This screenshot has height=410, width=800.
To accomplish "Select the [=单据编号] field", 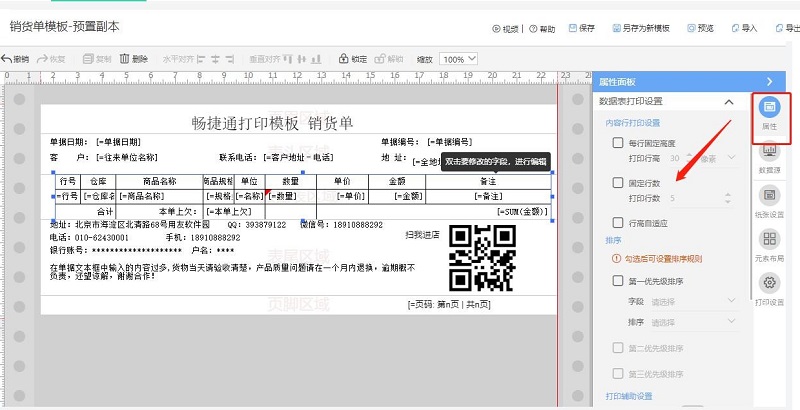I will (450, 142).
